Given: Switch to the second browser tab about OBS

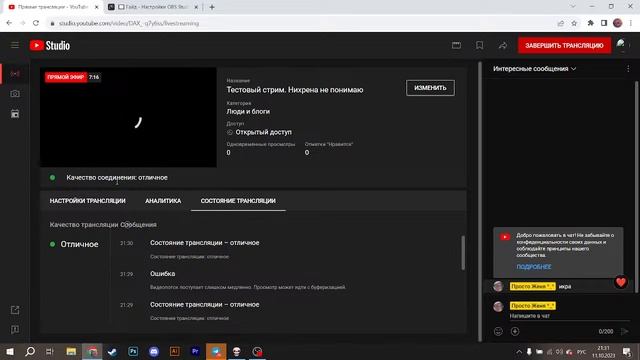Looking at the screenshot, I should (153, 7).
